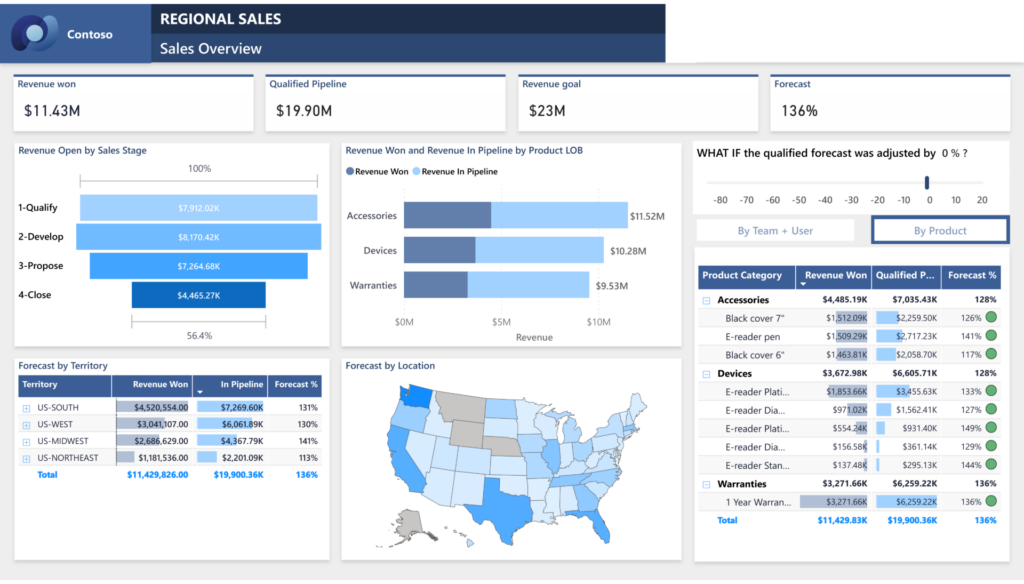Image resolution: width=1024 pixels, height=584 pixels.
Task: Click the Territory column header
Action: (40, 384)
